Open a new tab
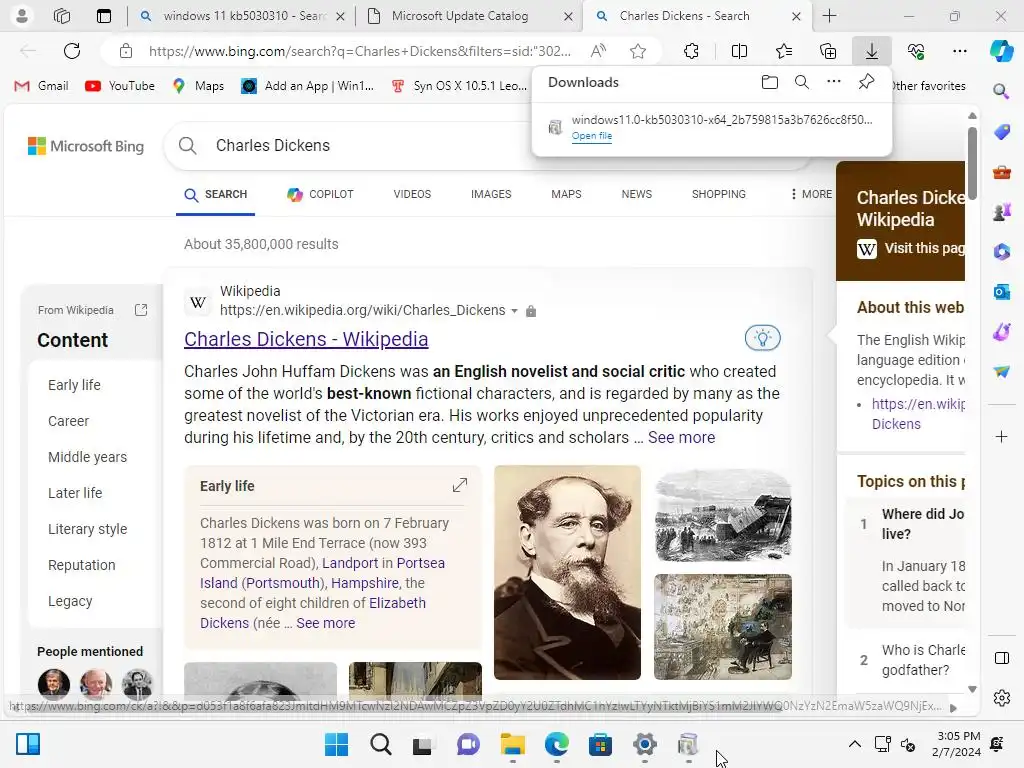 pyautogui.click(x=829, y=16)
